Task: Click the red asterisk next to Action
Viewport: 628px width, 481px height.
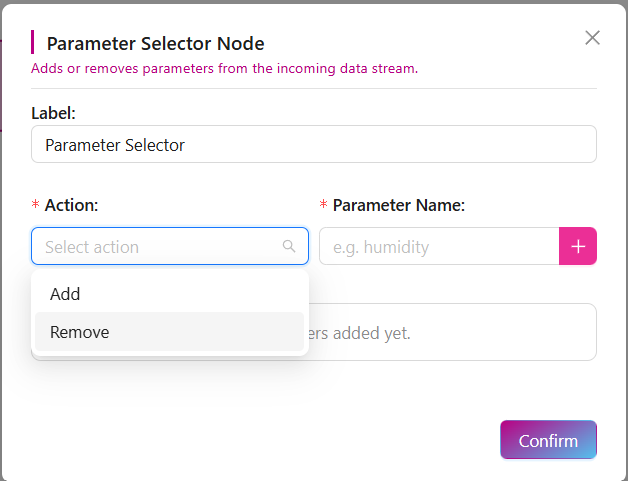Action: tap(36, 206)
